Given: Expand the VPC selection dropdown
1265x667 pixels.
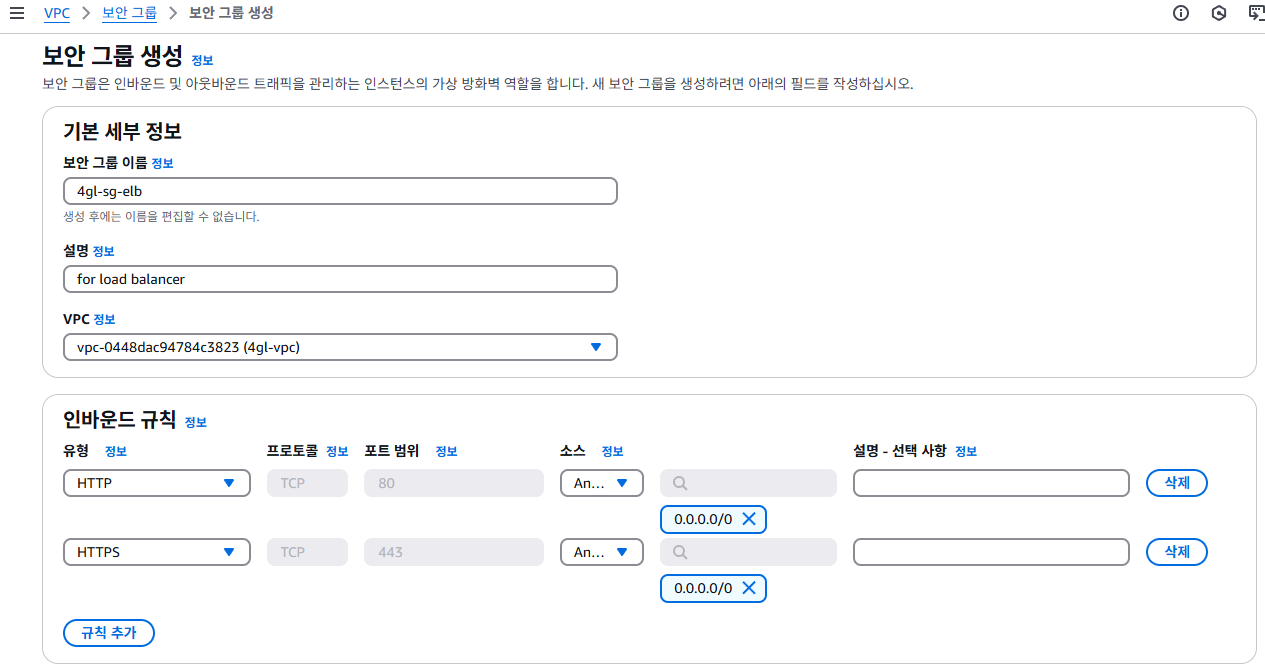Looking at the screenshot, I should (340, 347).
